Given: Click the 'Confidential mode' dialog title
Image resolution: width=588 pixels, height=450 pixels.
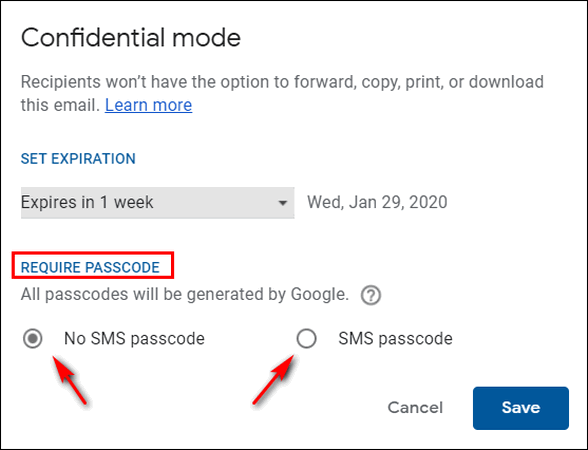Looking at the screenshot, I should tap(130, 38).
